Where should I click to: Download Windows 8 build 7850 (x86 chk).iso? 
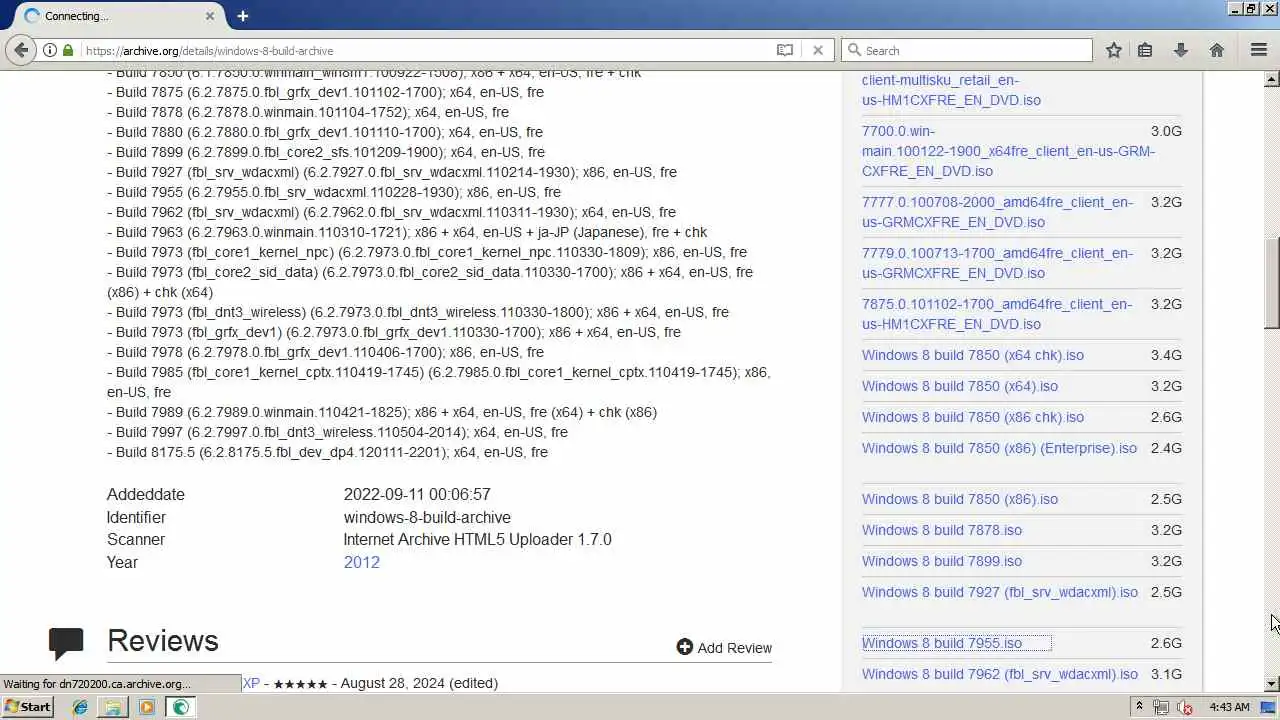[x=973, y=417]
